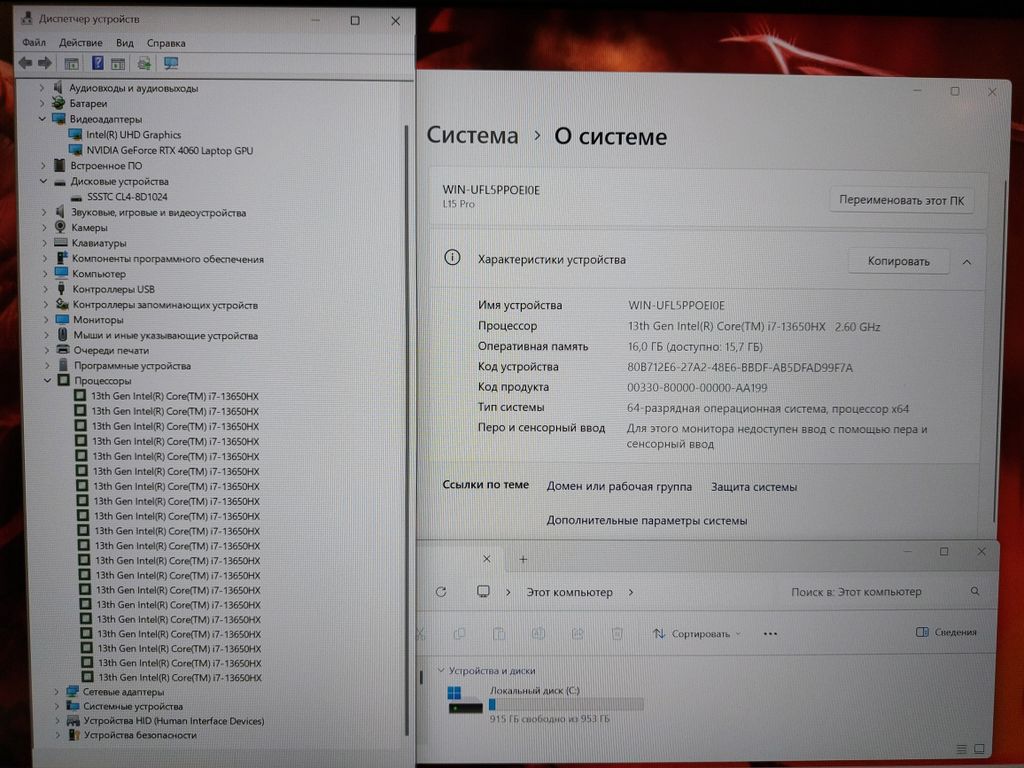Open the Действие menu
This screenshot has width=1024, height=768.
(x=80, y=43)
